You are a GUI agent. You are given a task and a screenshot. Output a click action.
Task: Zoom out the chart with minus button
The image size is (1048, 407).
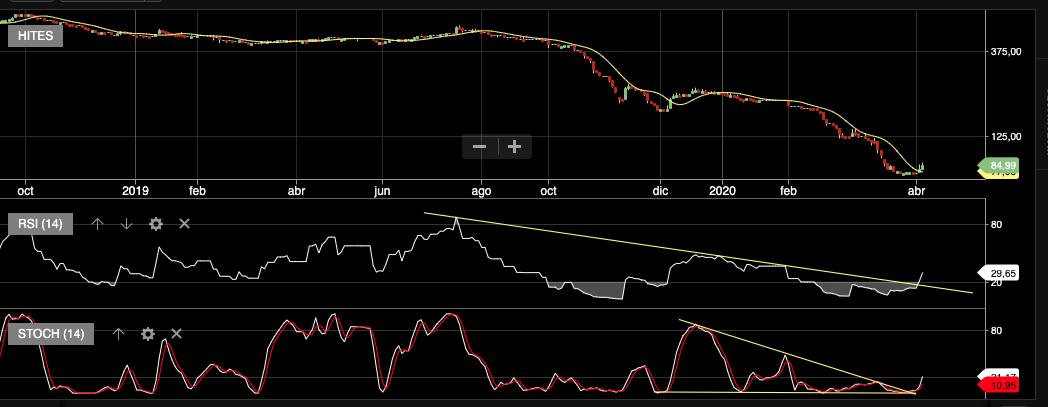479,147
